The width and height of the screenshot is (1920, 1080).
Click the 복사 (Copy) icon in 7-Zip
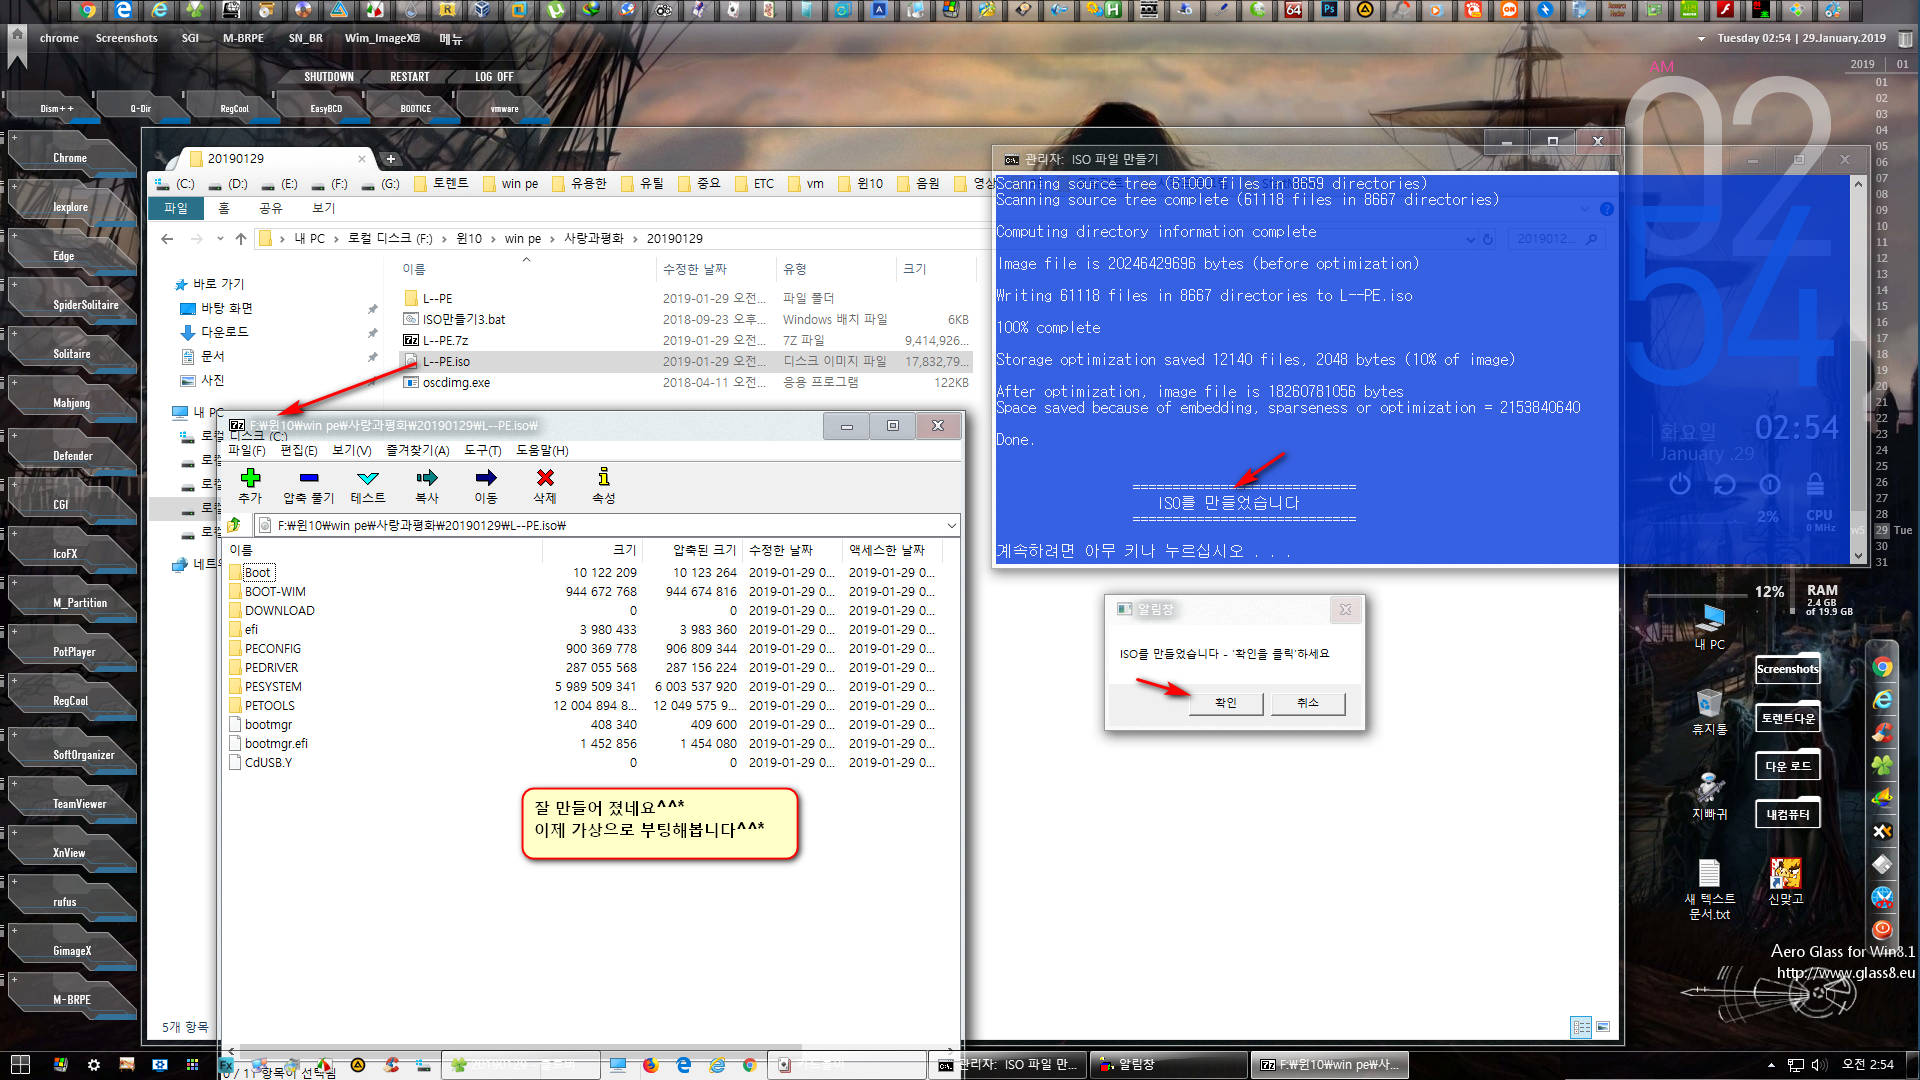427,485
